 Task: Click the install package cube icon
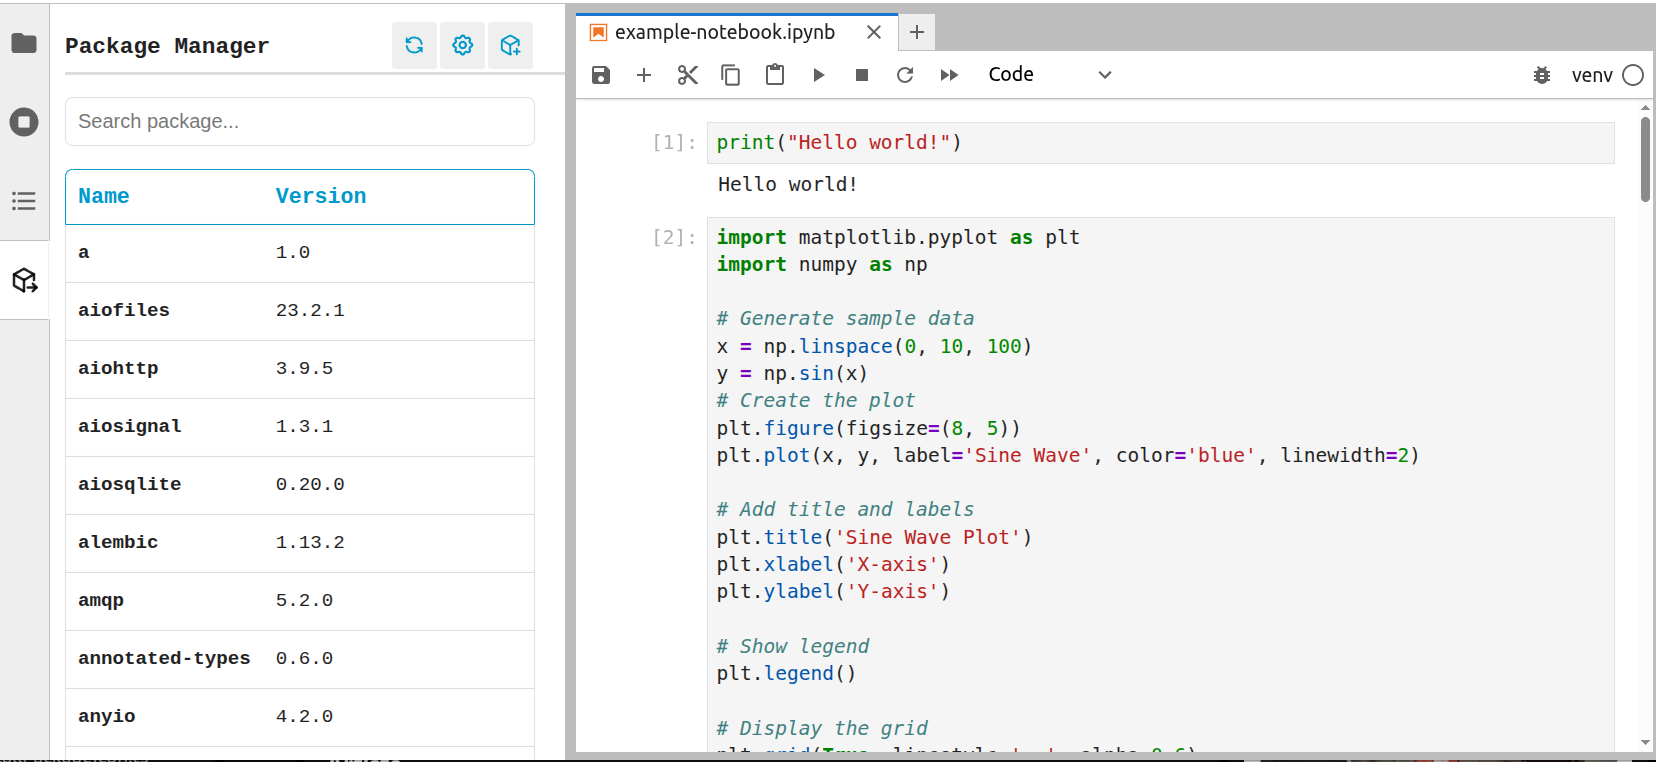[x=510, y=45]
